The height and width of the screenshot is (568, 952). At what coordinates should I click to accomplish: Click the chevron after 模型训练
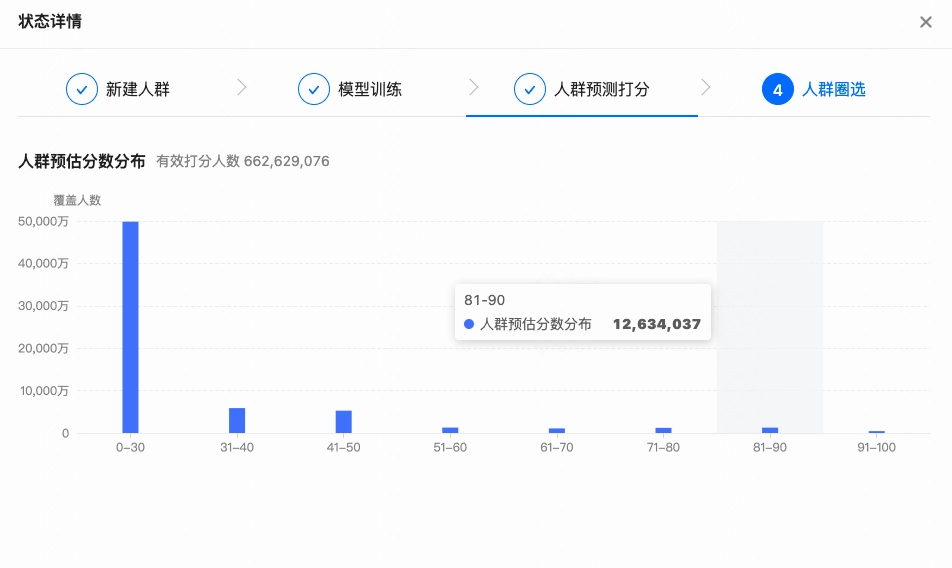point(474,87)
